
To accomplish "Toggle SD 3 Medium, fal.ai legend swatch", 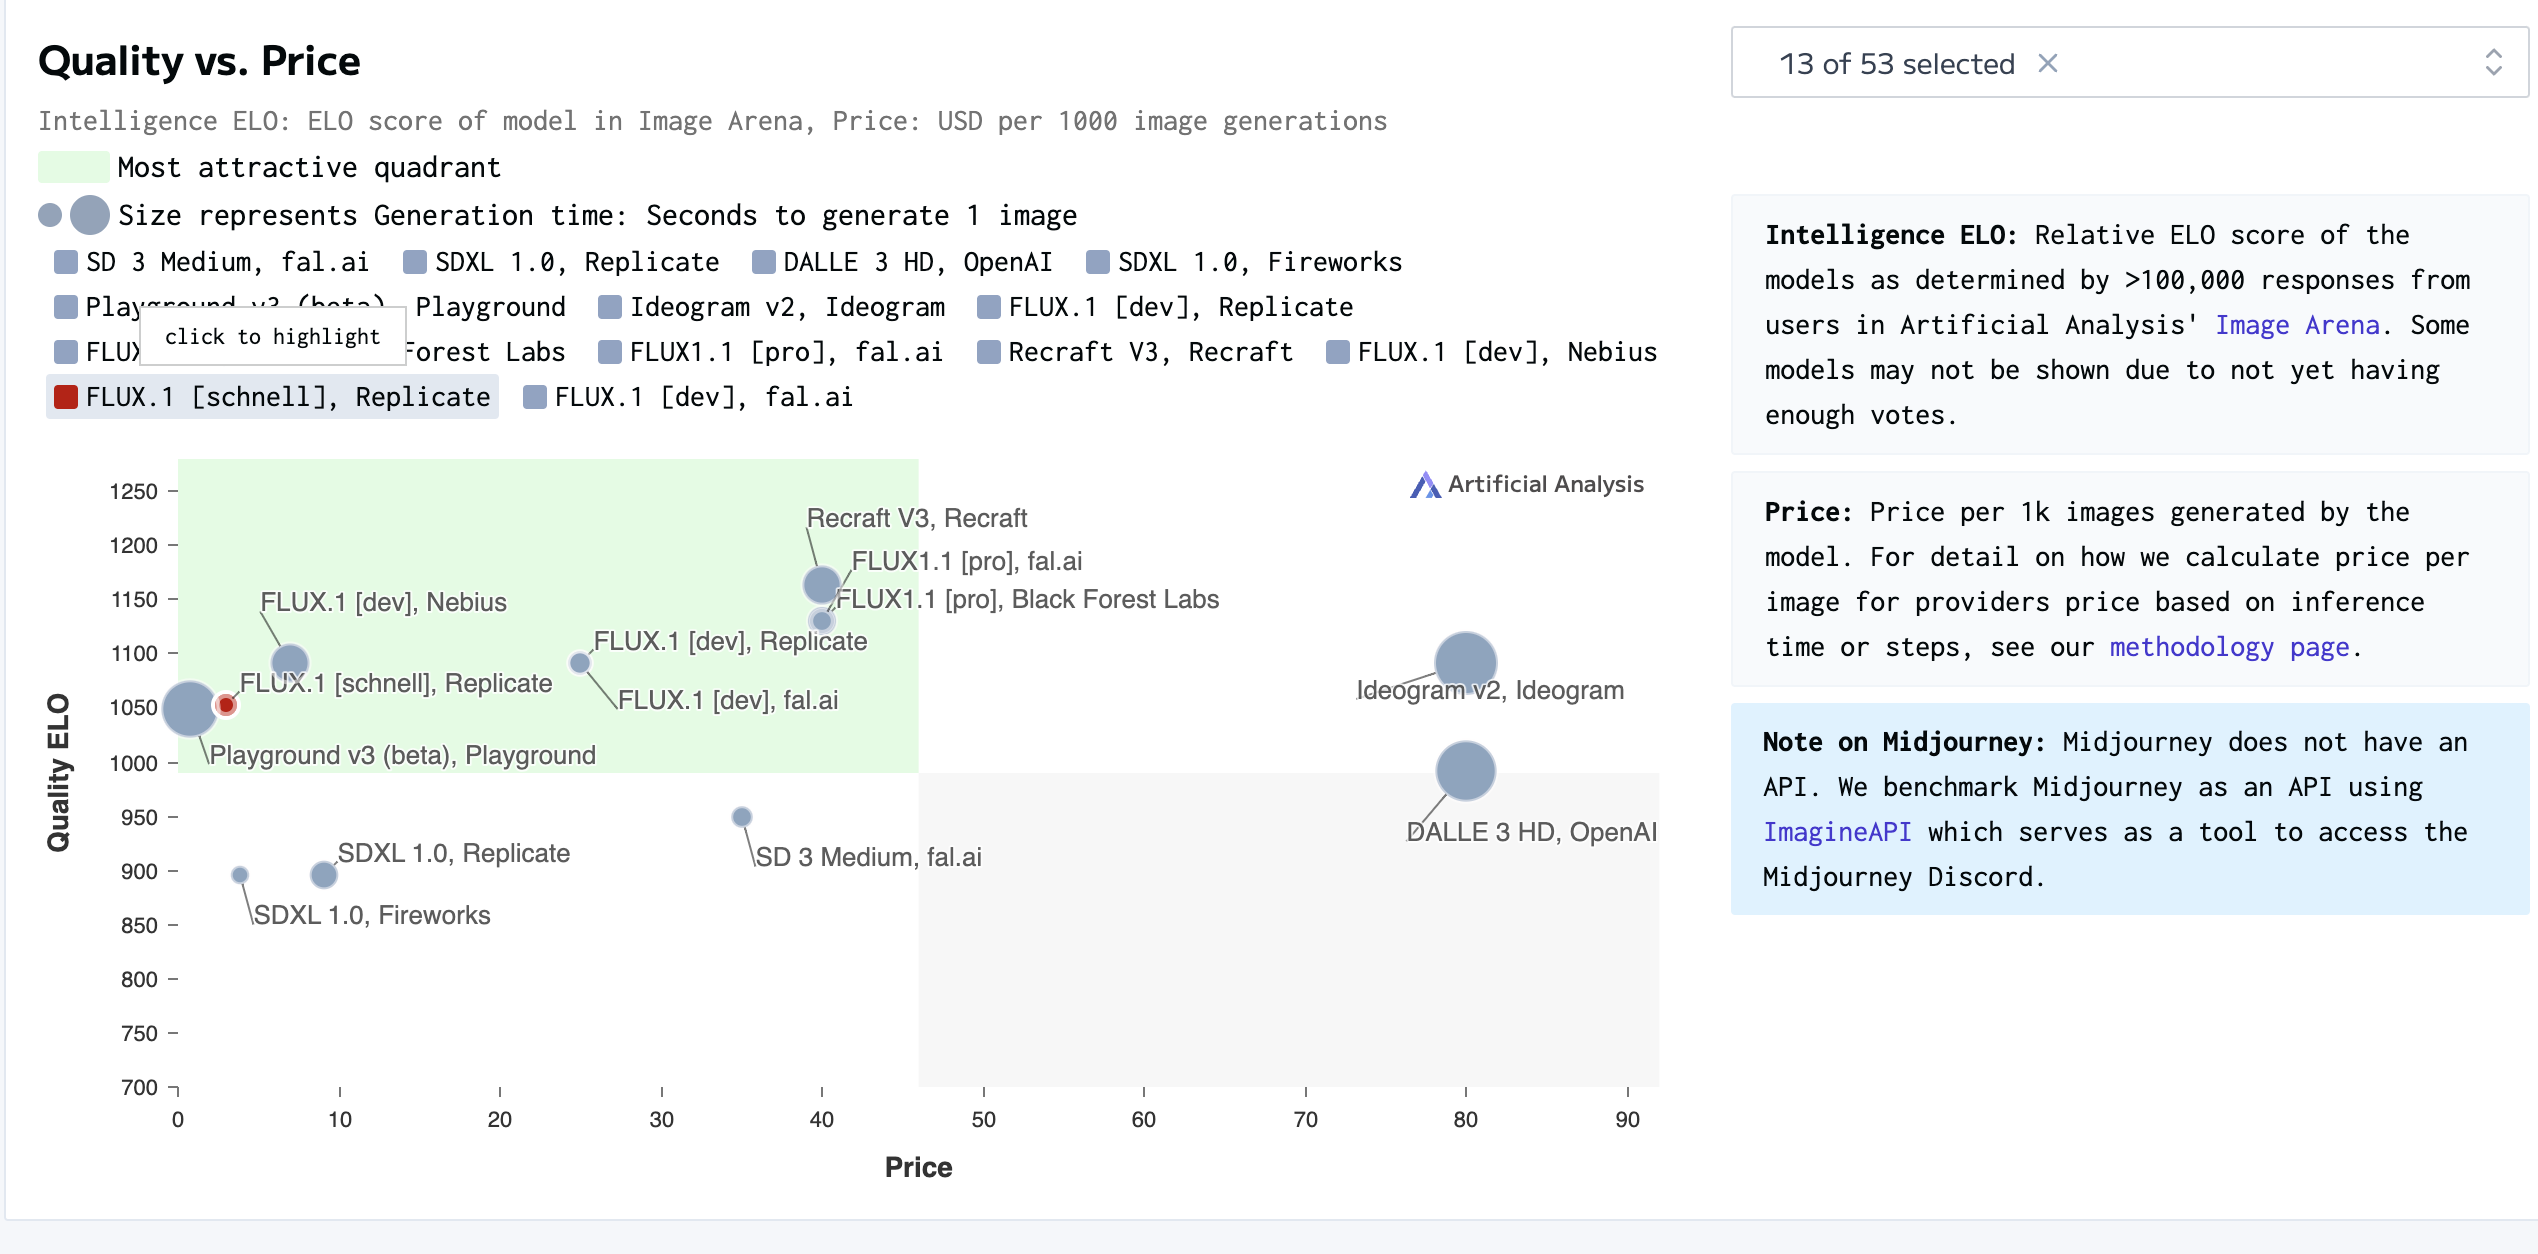I will point(66,262).
